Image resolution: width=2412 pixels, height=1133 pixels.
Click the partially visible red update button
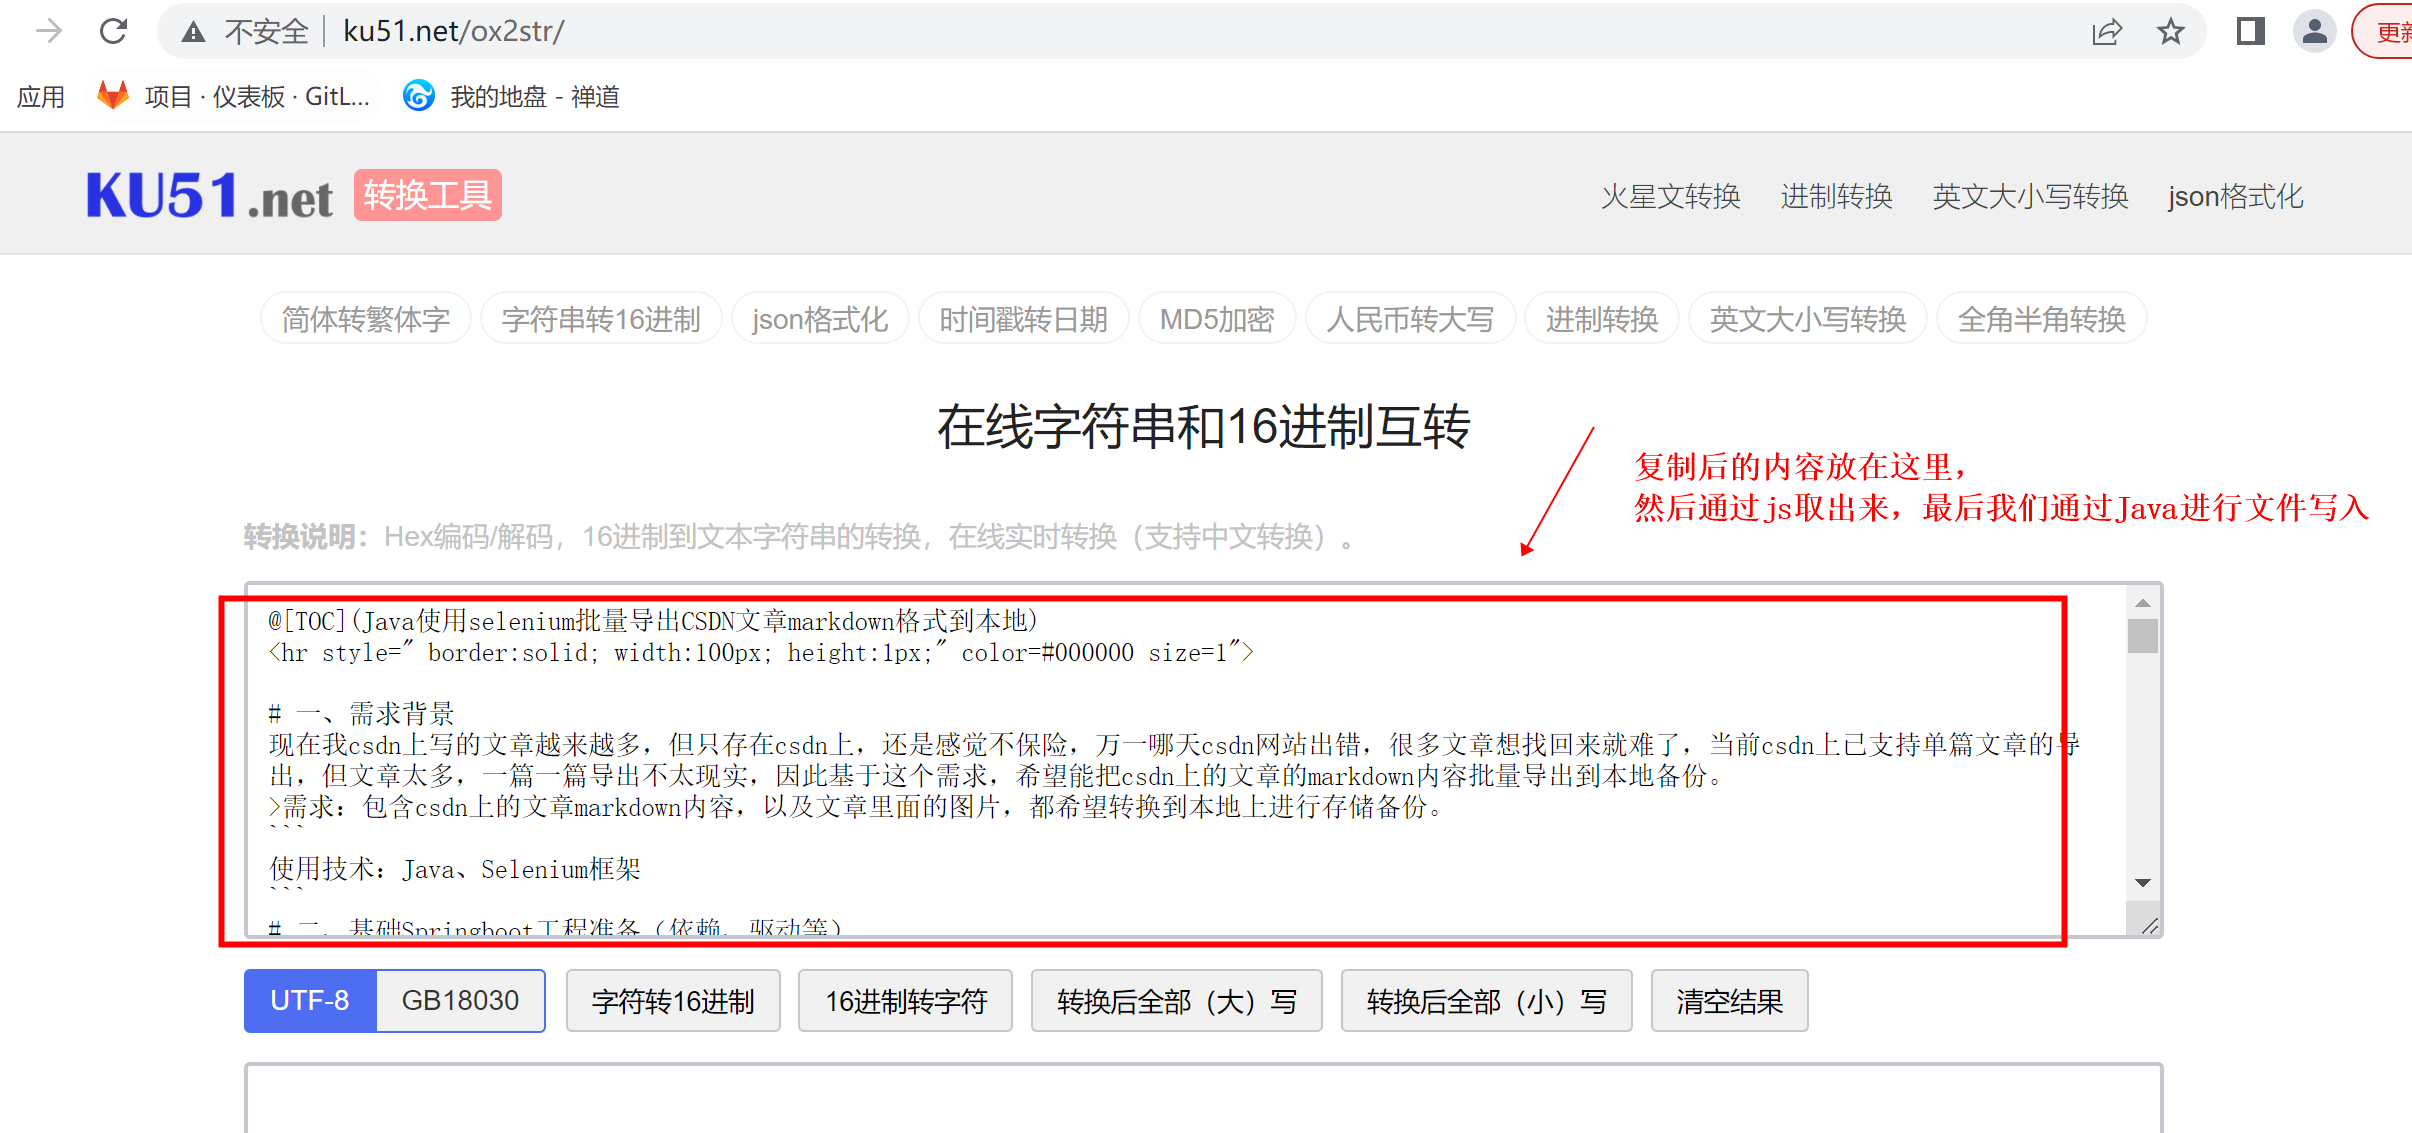click(2384, 32)
